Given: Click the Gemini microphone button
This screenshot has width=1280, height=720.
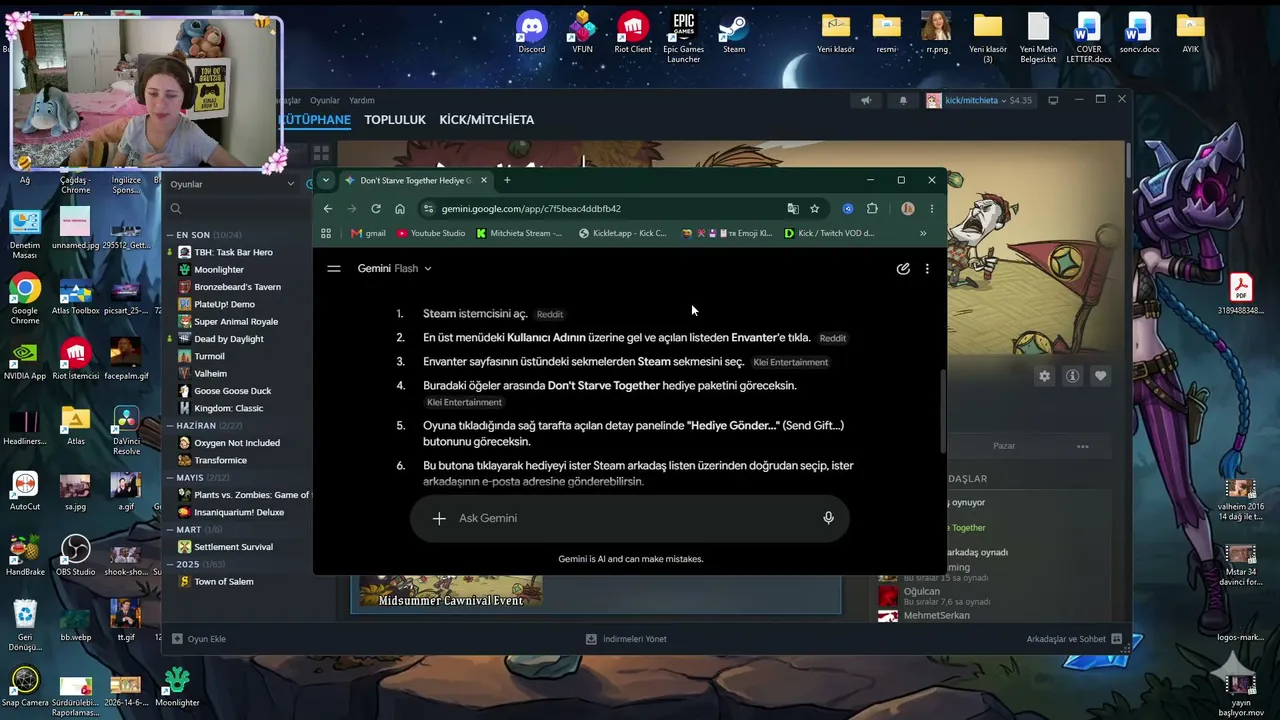Looking at the screenshot, I should click(828, 518).
